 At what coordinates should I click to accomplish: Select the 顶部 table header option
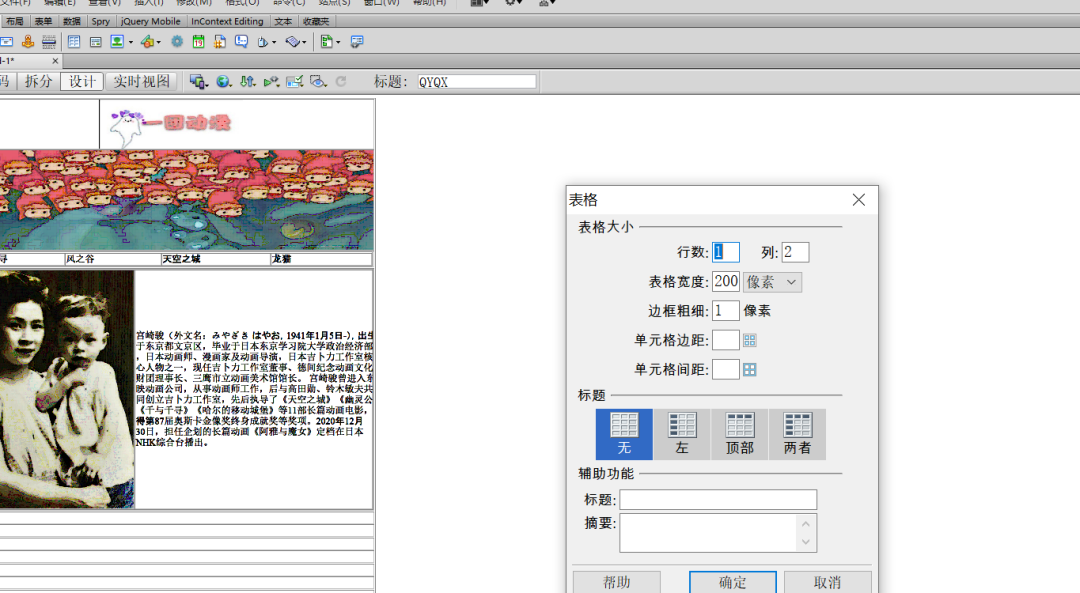[739, 433]
